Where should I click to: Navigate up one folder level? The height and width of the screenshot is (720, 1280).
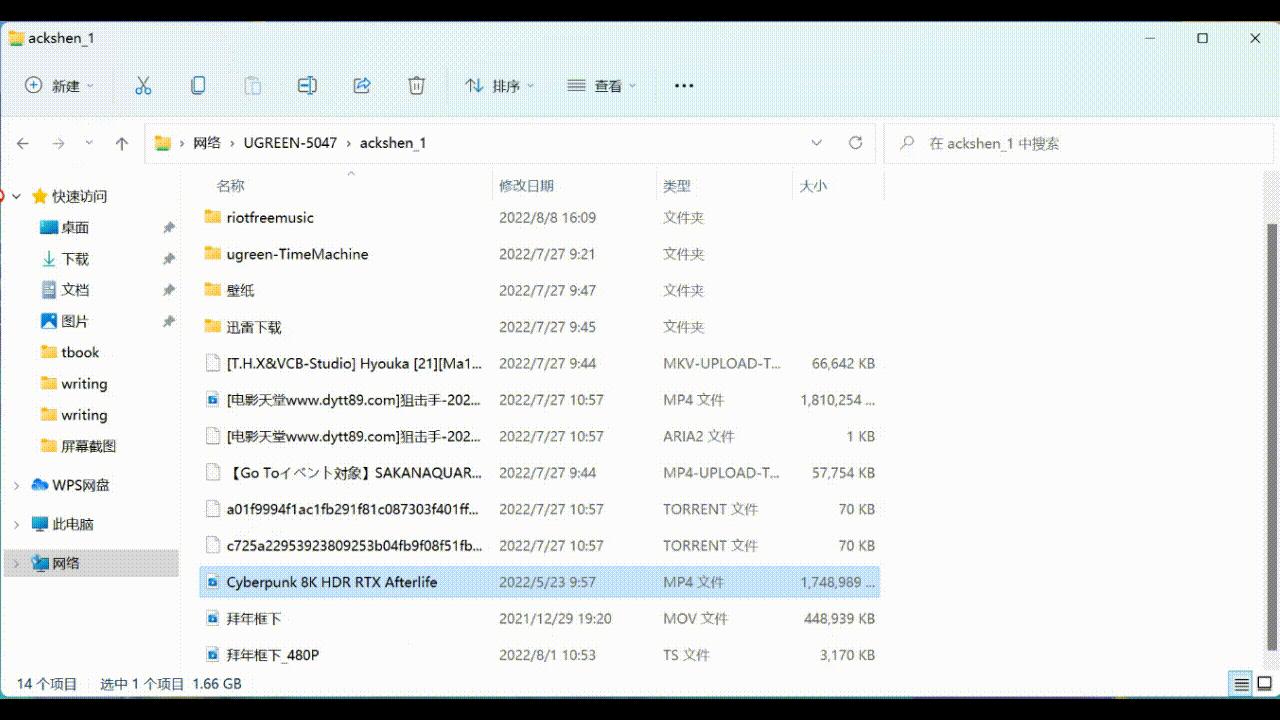[122, 142]
